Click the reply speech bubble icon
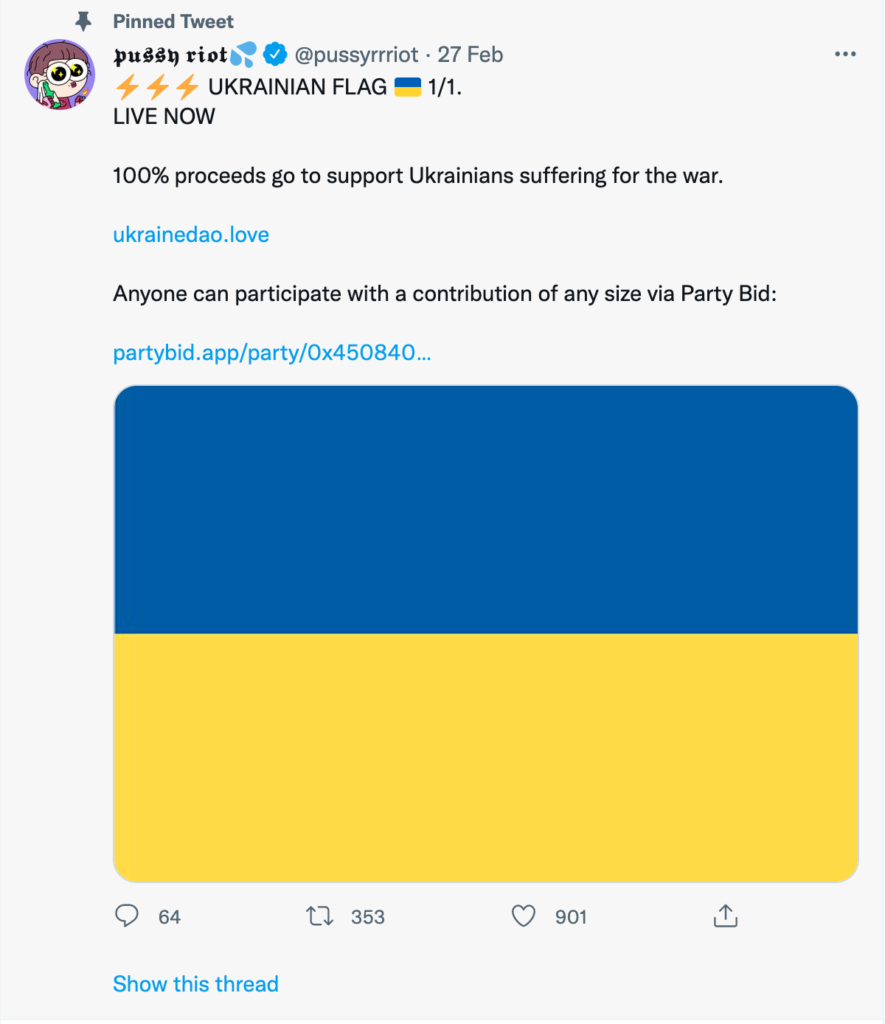Viewport: 885px width, 1024px height. point(127,916)
